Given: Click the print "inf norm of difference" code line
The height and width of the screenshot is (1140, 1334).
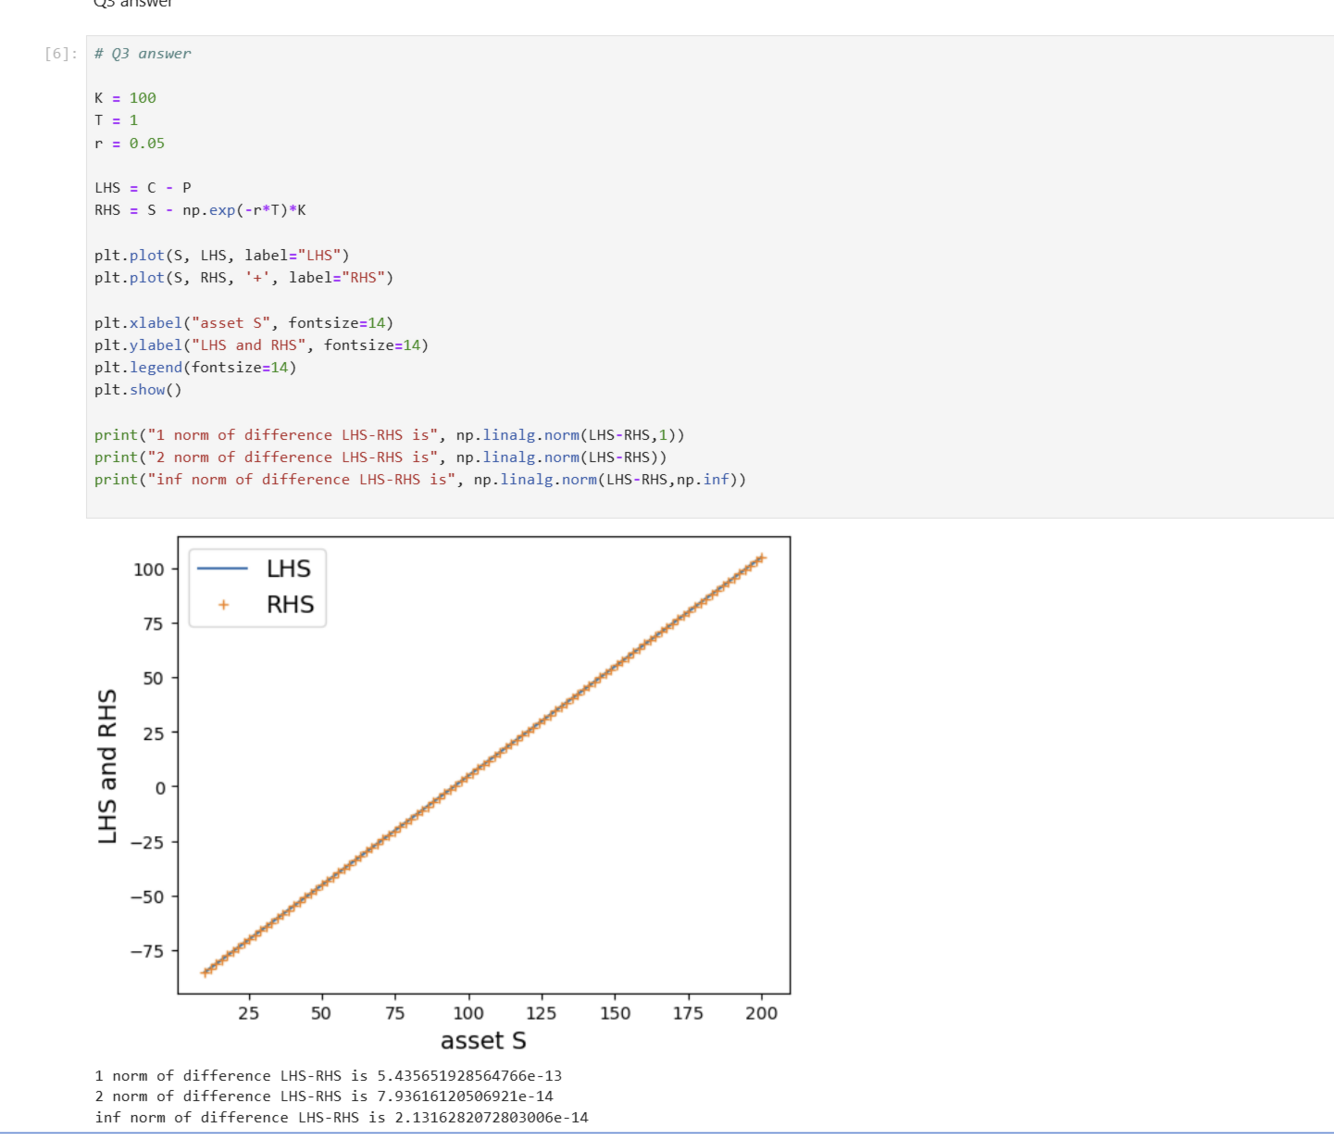Looking at the screenshot, I should point(420,479).
